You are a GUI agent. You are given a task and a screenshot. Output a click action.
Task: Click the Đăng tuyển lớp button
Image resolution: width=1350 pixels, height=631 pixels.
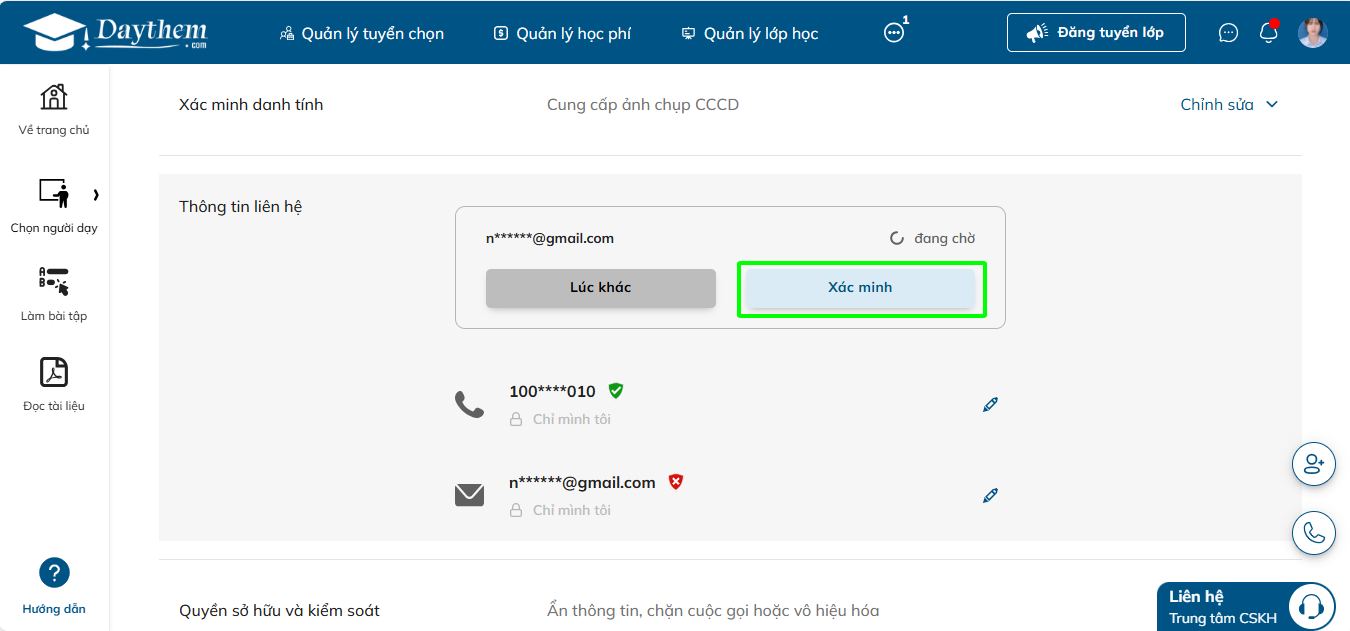pos(1096,32)
